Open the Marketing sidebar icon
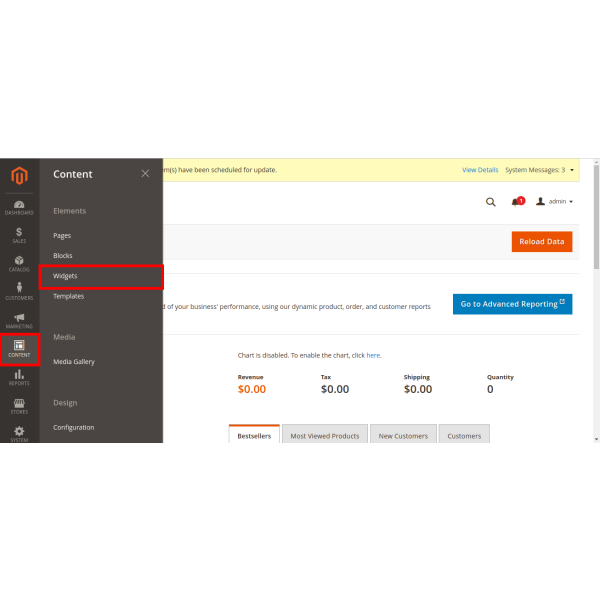Screen dimensions: 600x600 click(x=19, y=321)
